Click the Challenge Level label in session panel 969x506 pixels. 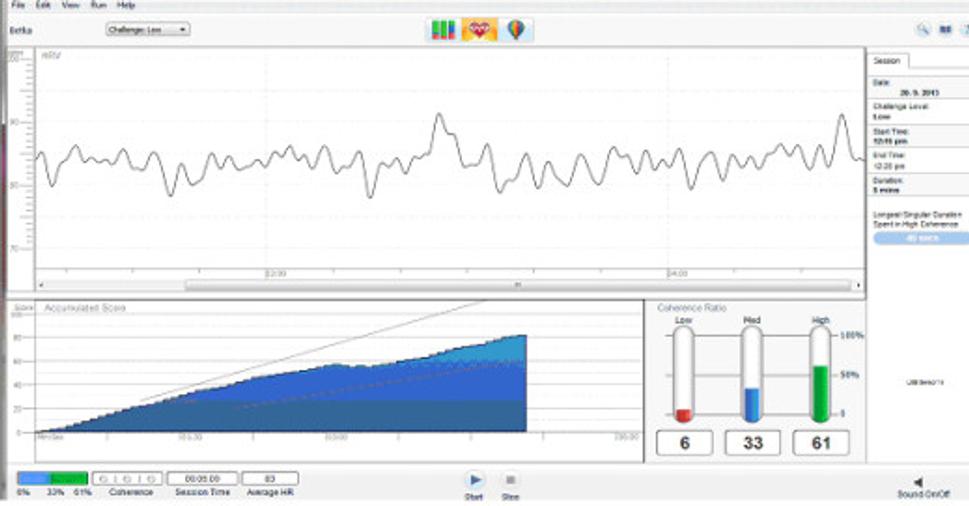coord(901,106)
